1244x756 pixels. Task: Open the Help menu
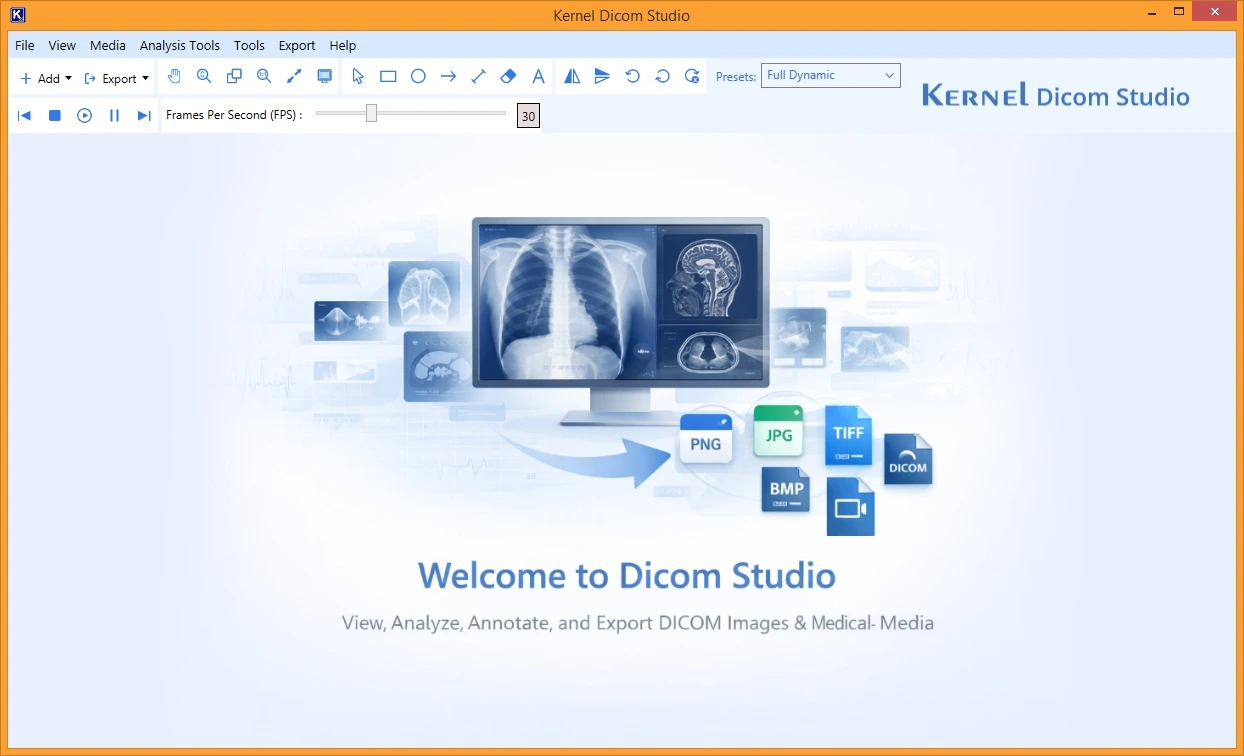point(343,45)
